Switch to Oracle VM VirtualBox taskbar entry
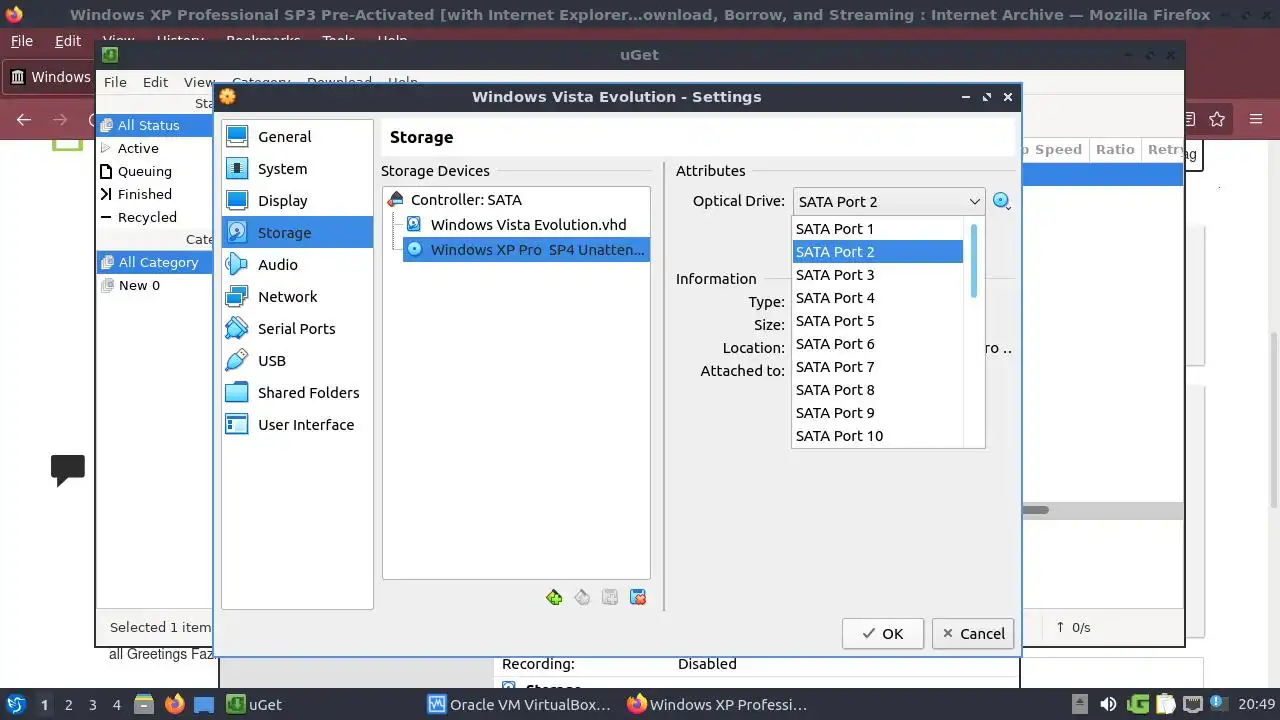Image resolution: width=1280 pixels, height=720 pixels. tap(519, 705)
